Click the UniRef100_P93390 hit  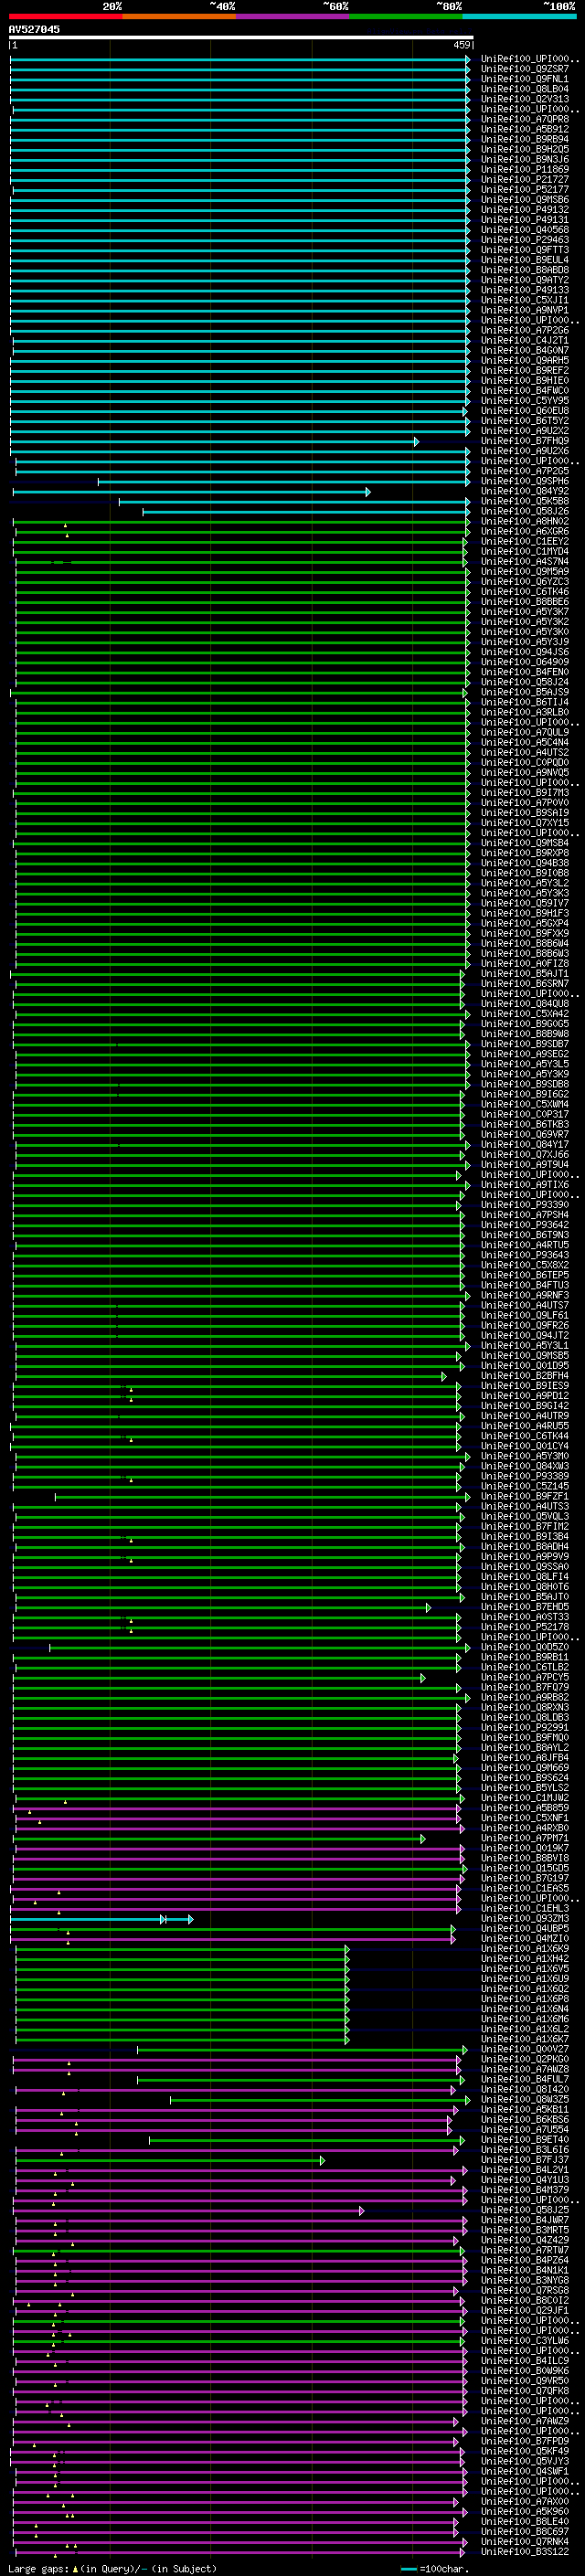point(525,1206)
